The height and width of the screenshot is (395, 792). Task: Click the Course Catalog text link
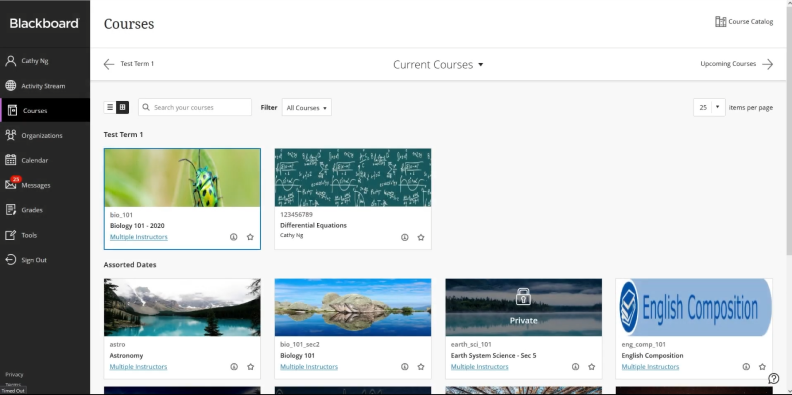pyautogui.click(x=751, y=22)
